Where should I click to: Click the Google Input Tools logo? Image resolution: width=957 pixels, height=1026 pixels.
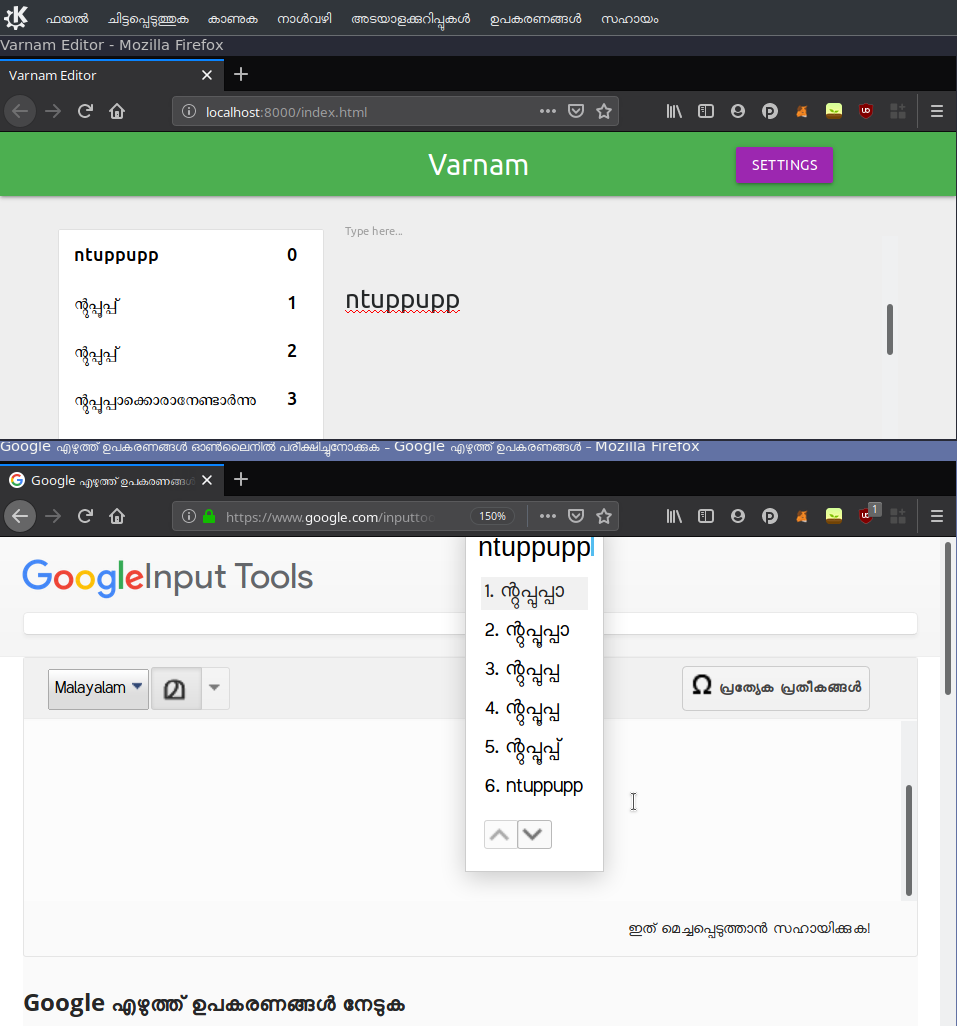[168, 577]
